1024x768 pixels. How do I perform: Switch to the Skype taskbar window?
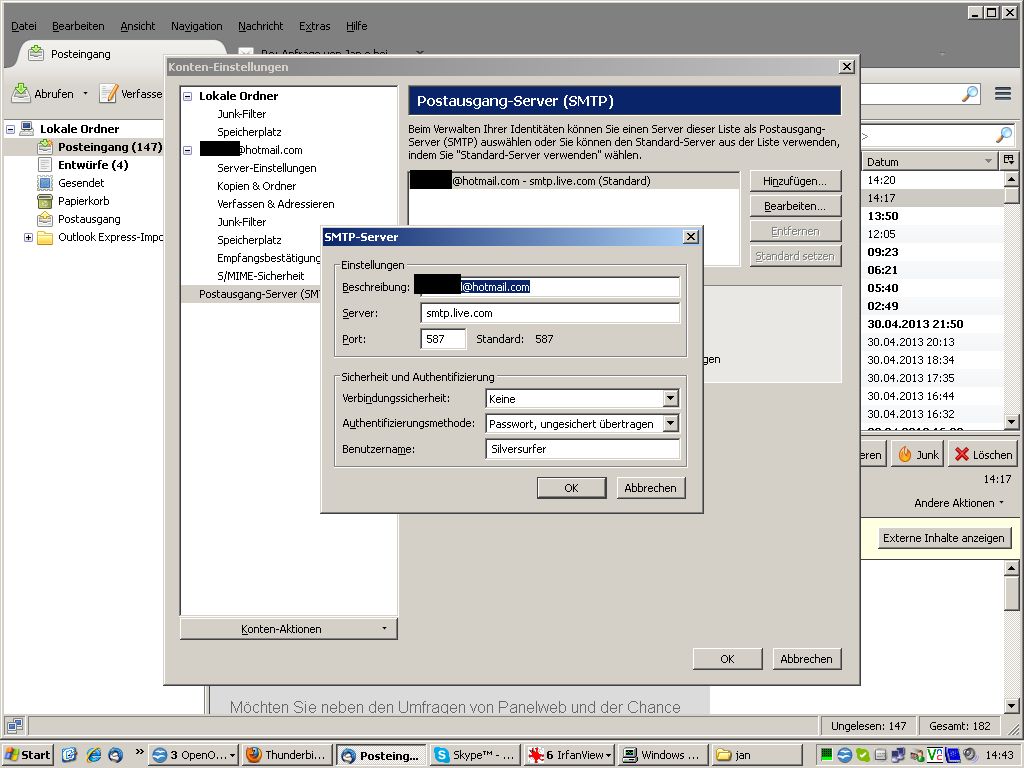coord(477,755)
